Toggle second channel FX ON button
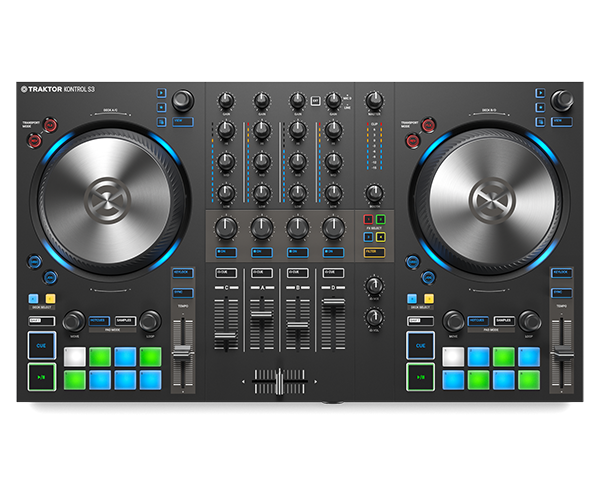Image resolution: width=600 pixels, height=480 pixels. tap(262, 252)
